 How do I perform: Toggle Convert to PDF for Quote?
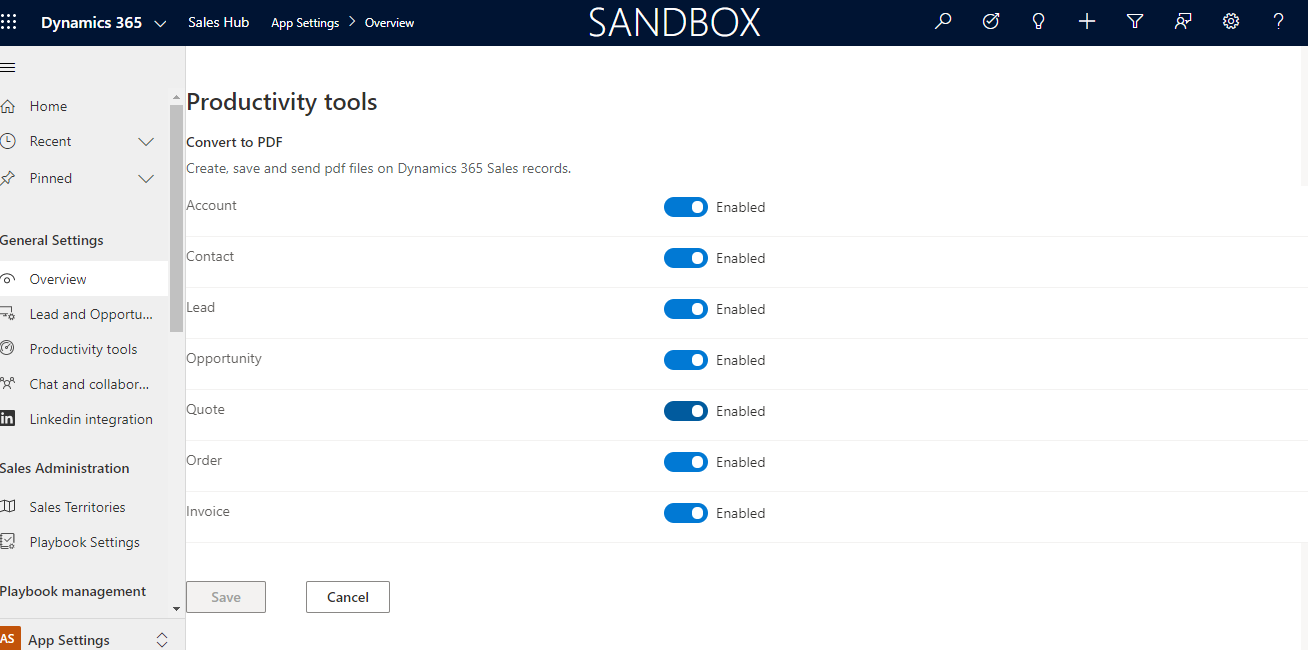tap(686, 411)
